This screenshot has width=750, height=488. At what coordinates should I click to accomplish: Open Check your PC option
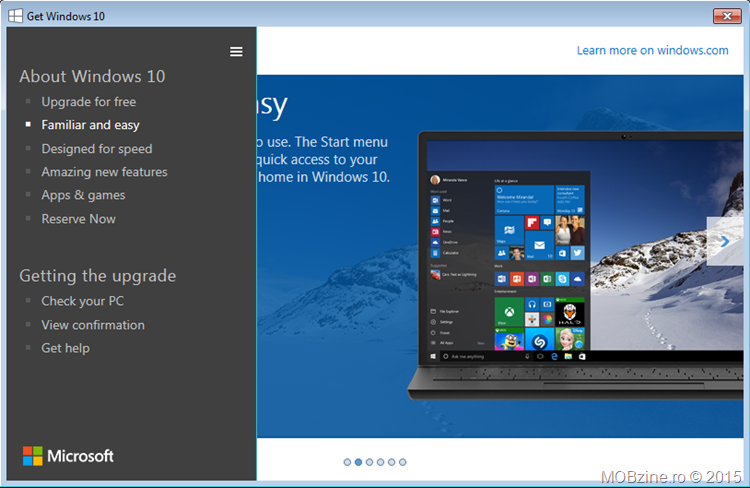coord(82,301)
